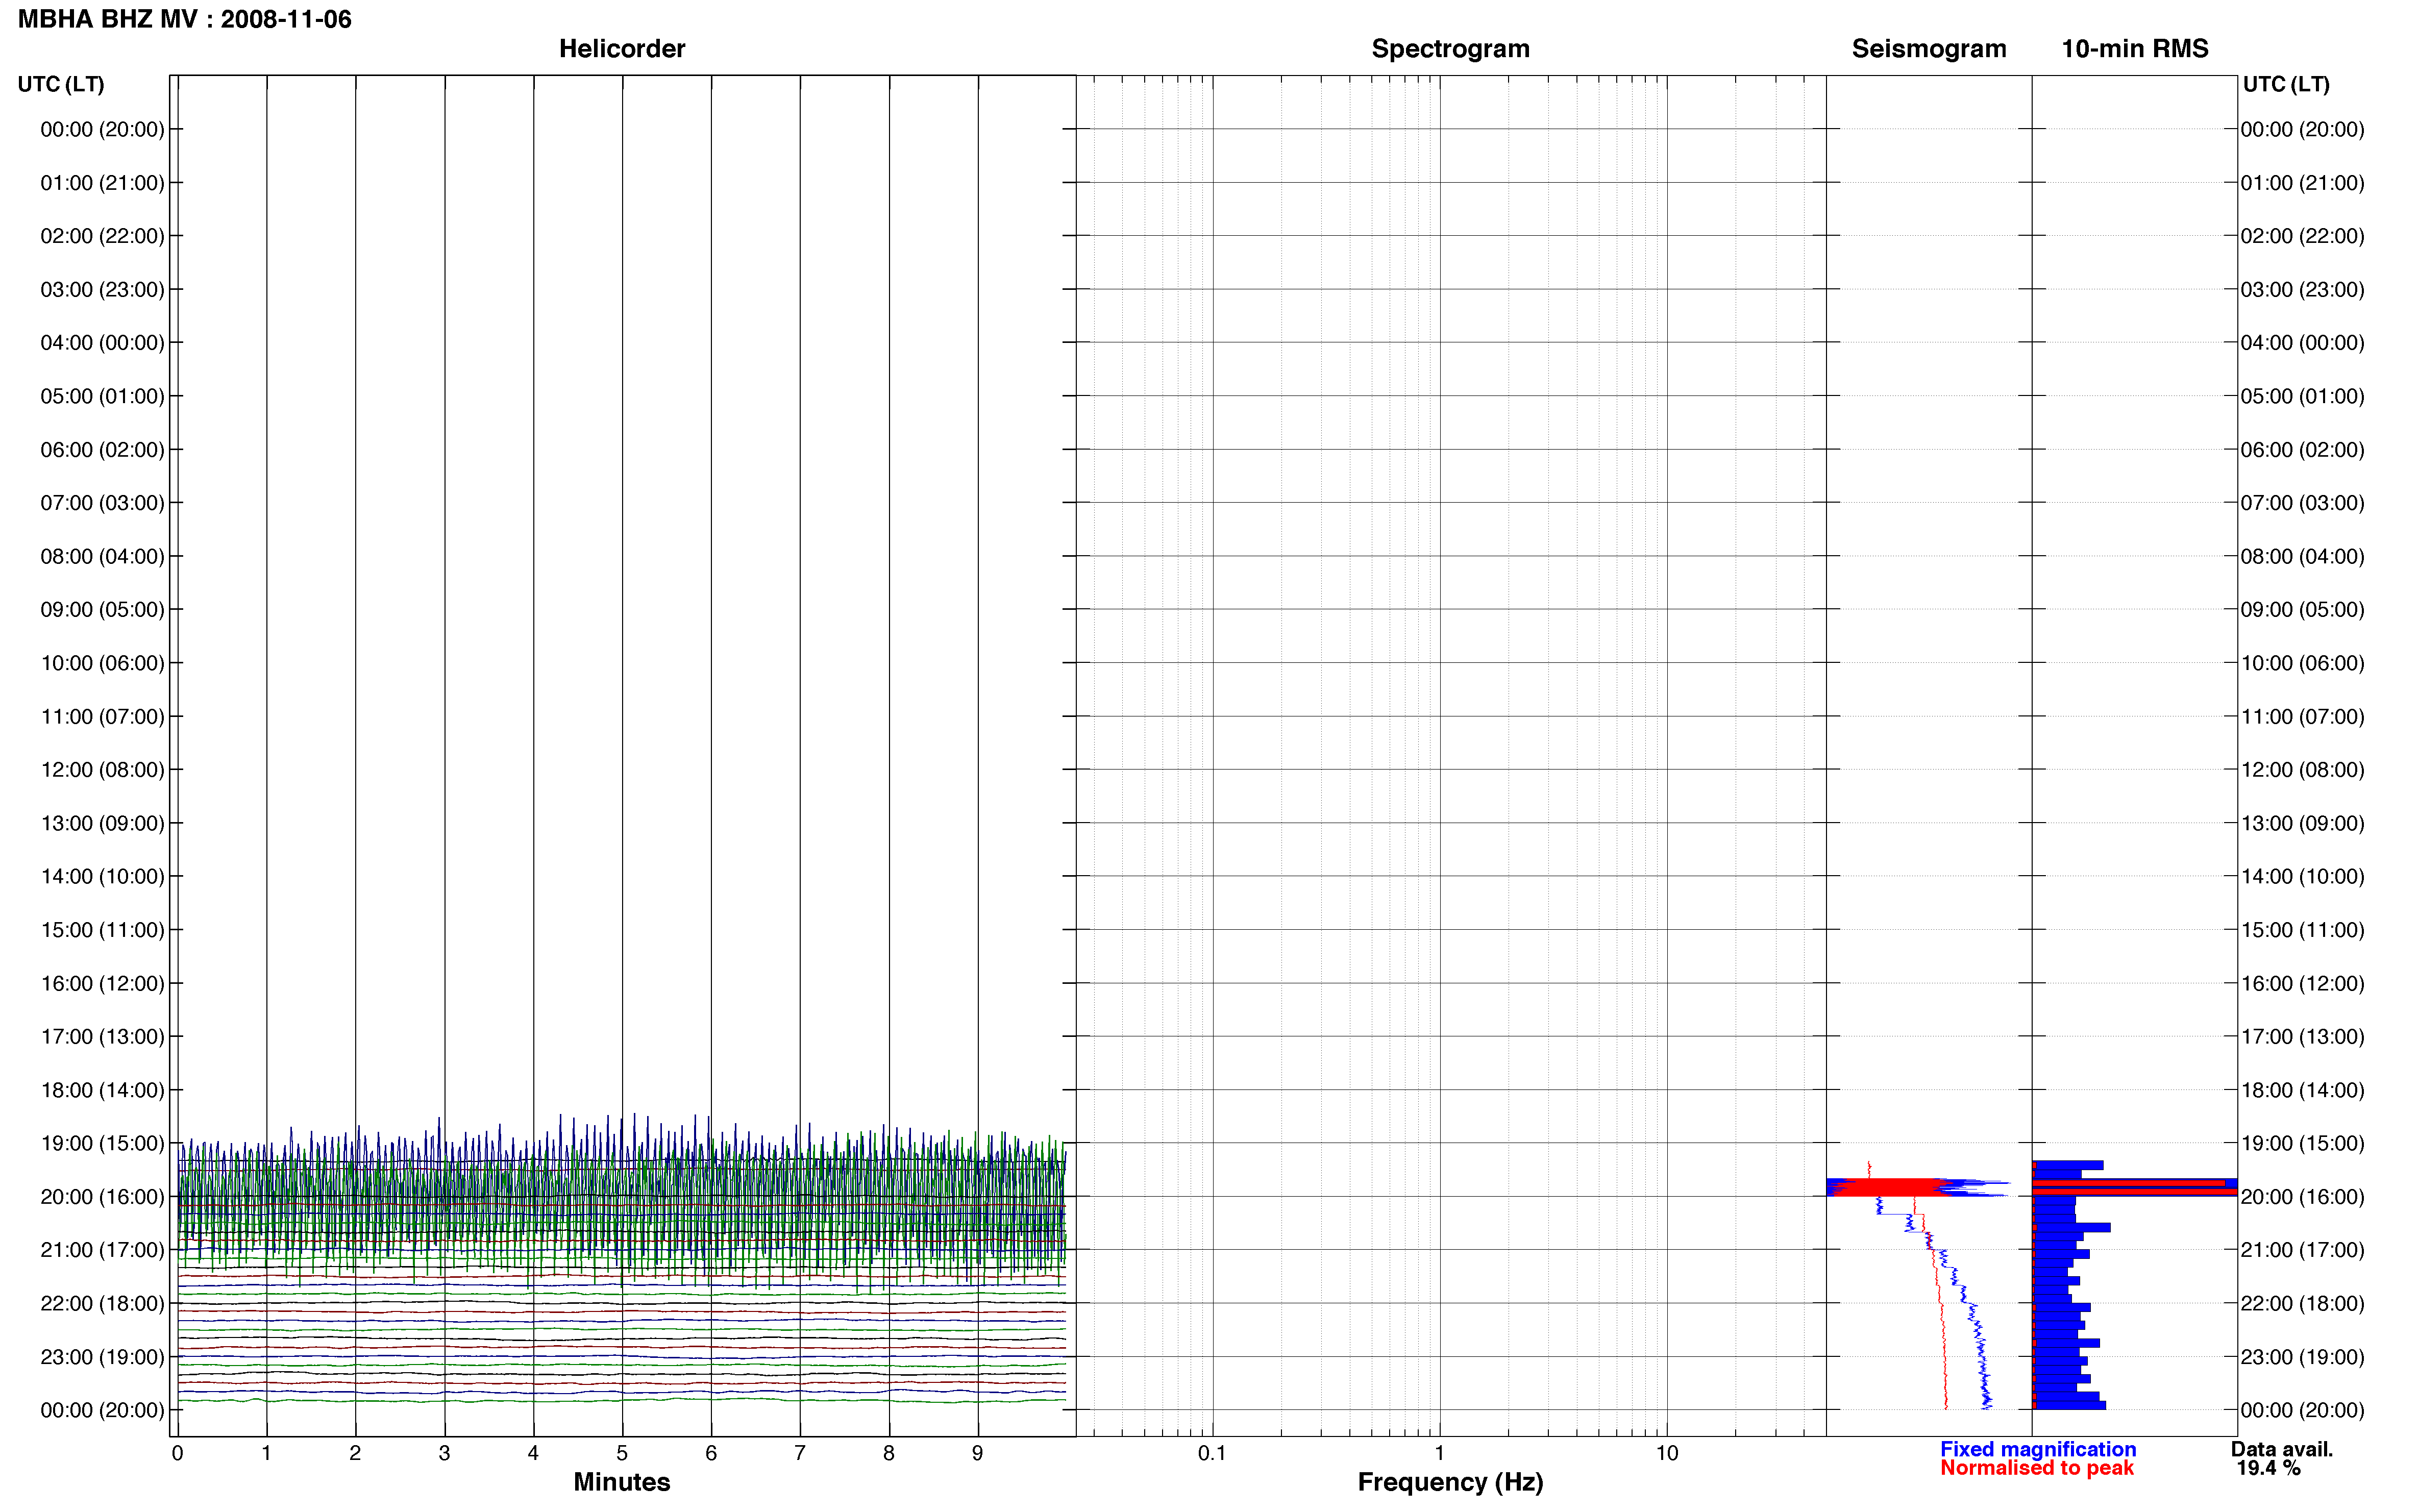Click 21:00 (17:00) label beside the Helicorder
Viewport: 2419px width, 1512px height.
click(x=102, y=1250)
